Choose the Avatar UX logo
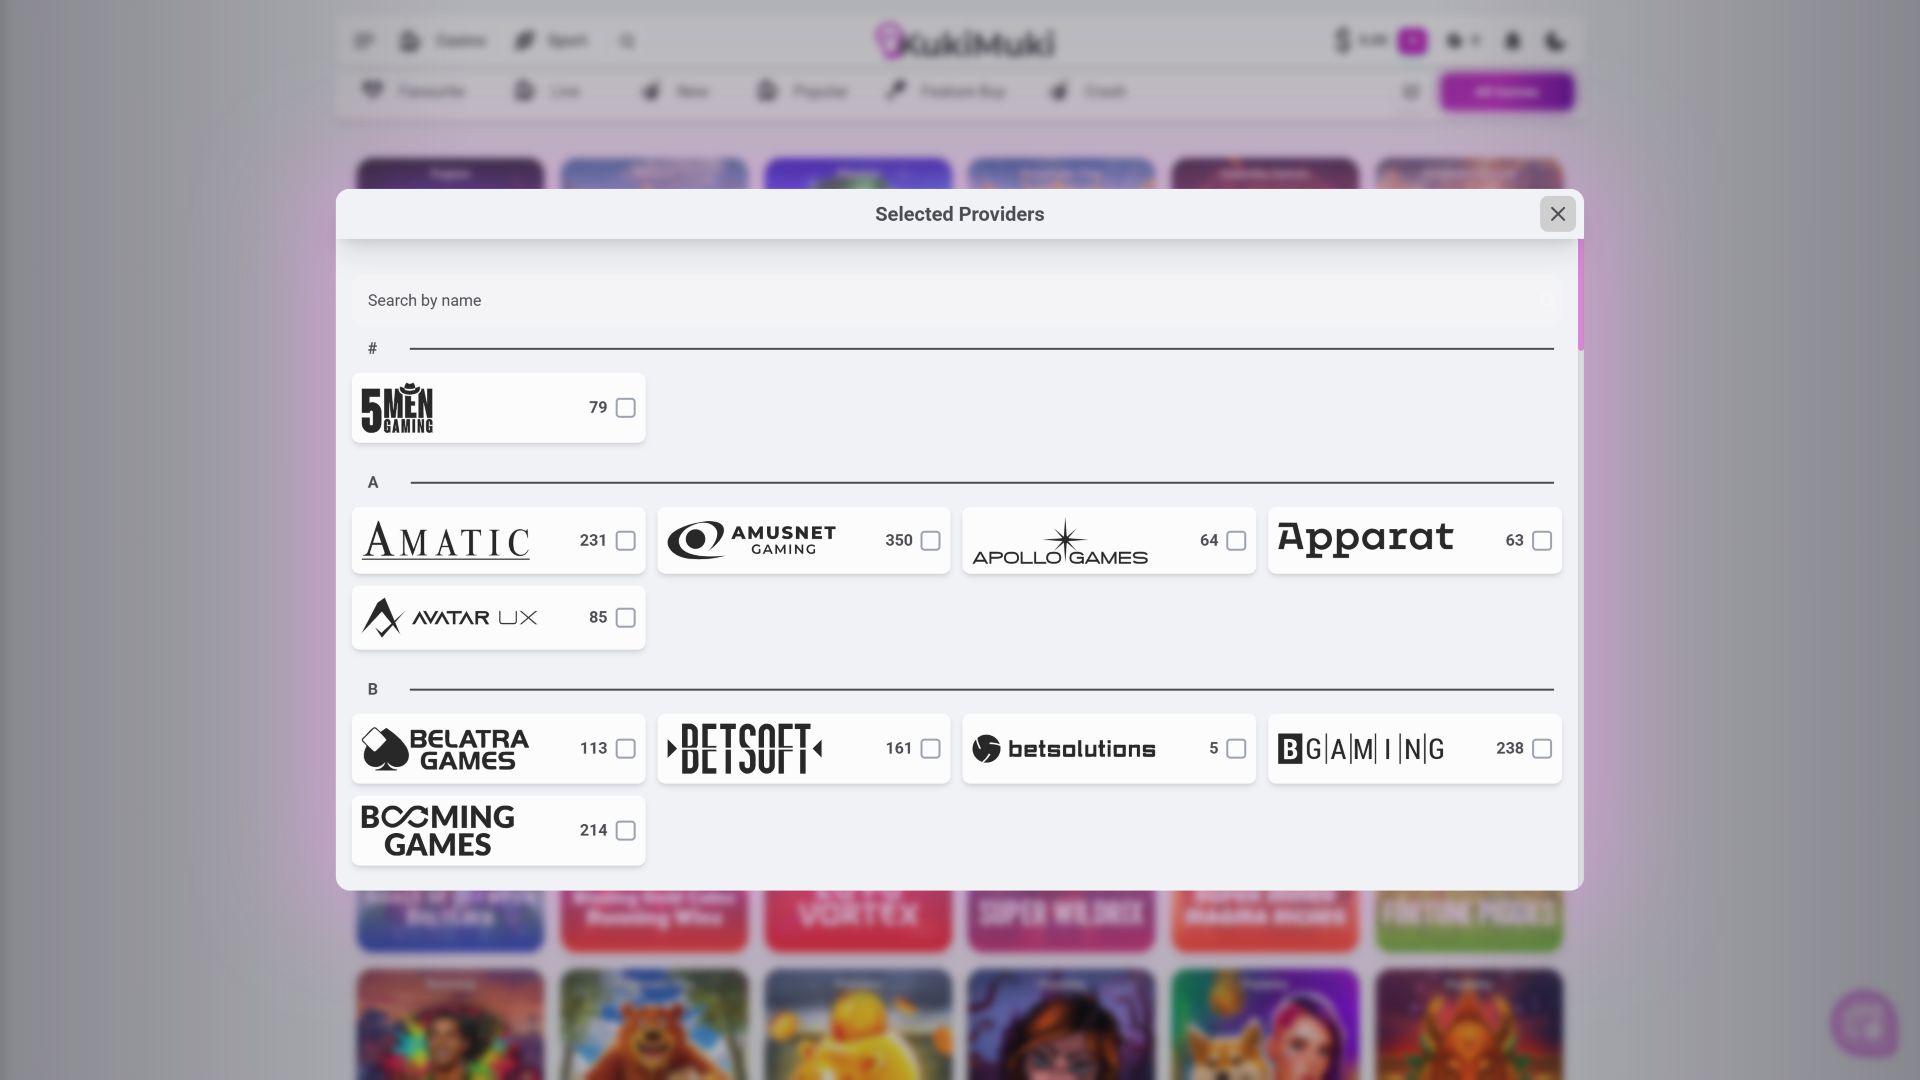 [x=450, y=618]
